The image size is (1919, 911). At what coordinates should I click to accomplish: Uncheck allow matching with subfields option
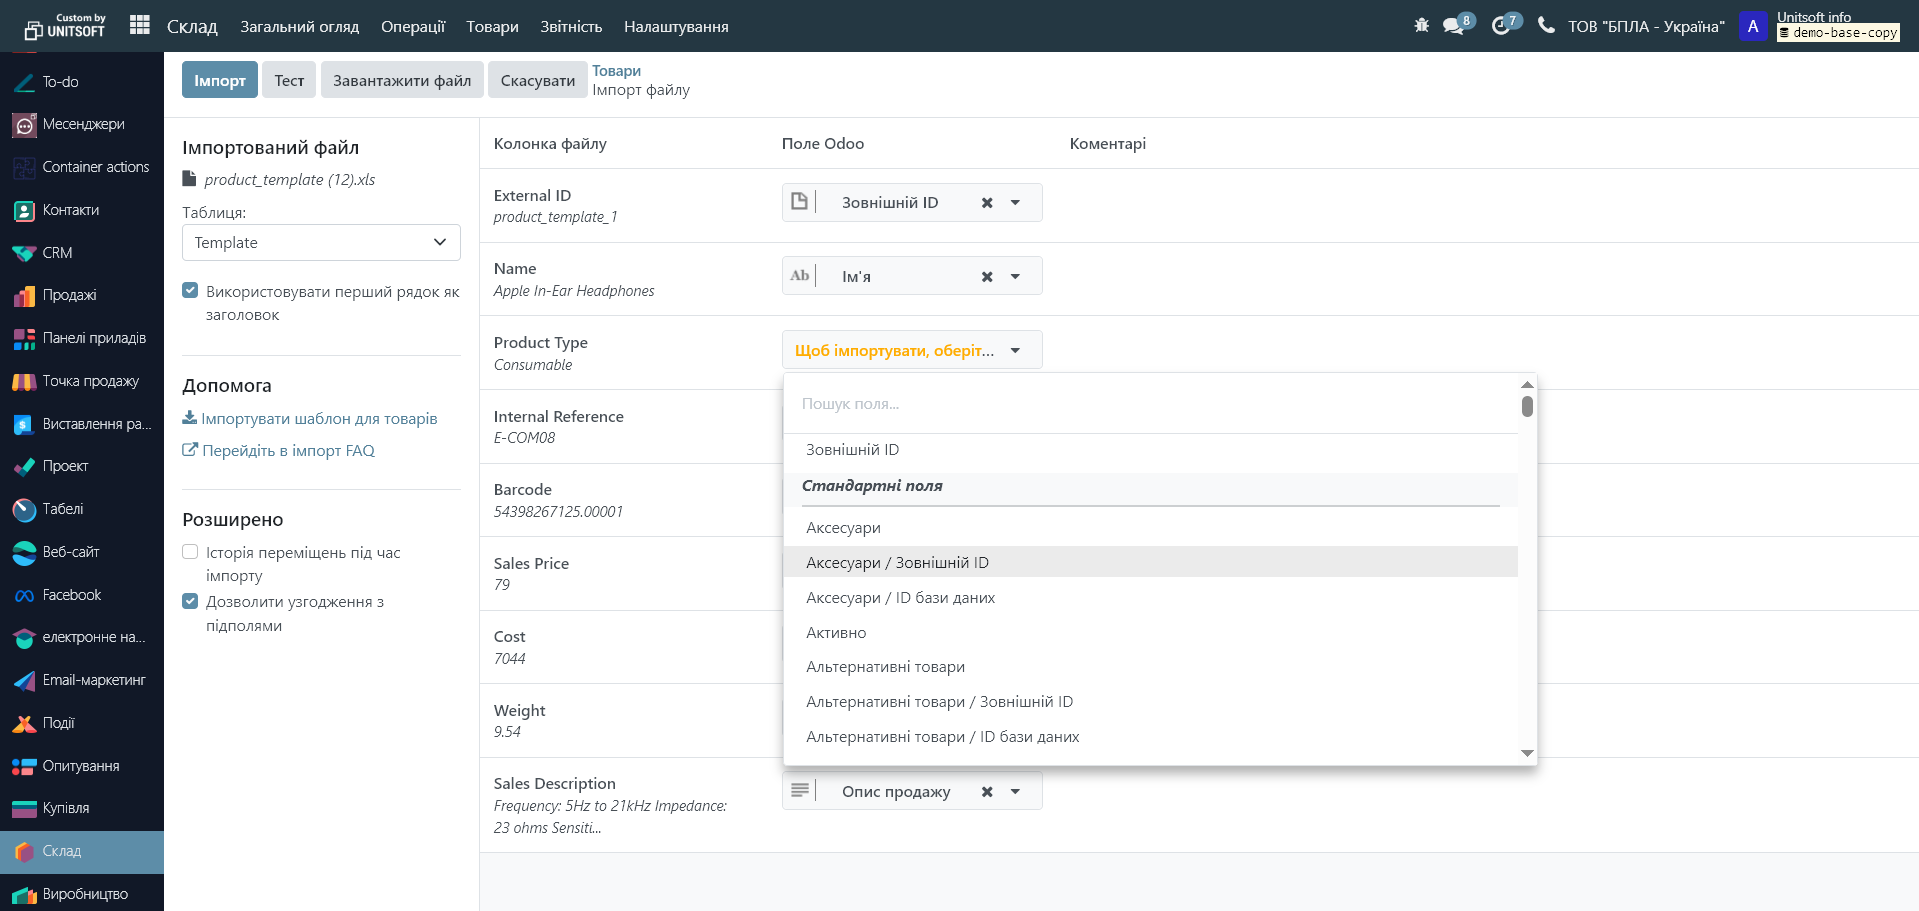pyautogui.click(x=190, y=601)
